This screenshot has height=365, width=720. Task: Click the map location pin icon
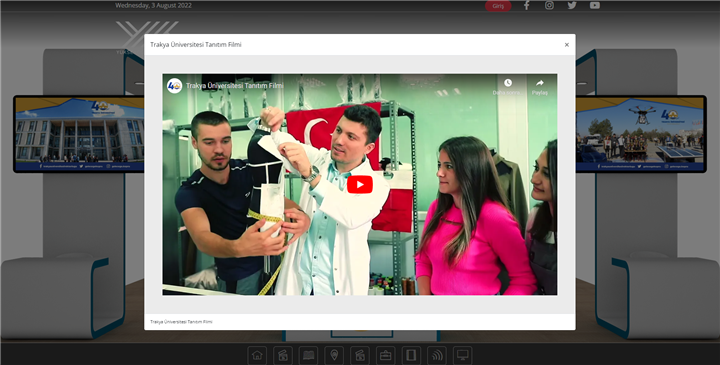tap(334, 355)
